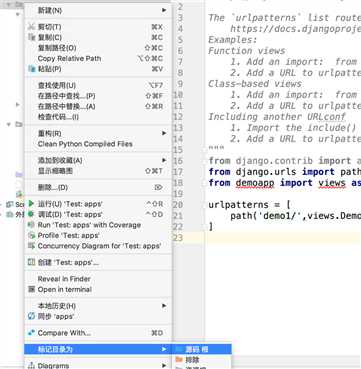Click the cut scissors icon
Image resolution: width=361 pixels, height=369 pixels.
[32, 27]
